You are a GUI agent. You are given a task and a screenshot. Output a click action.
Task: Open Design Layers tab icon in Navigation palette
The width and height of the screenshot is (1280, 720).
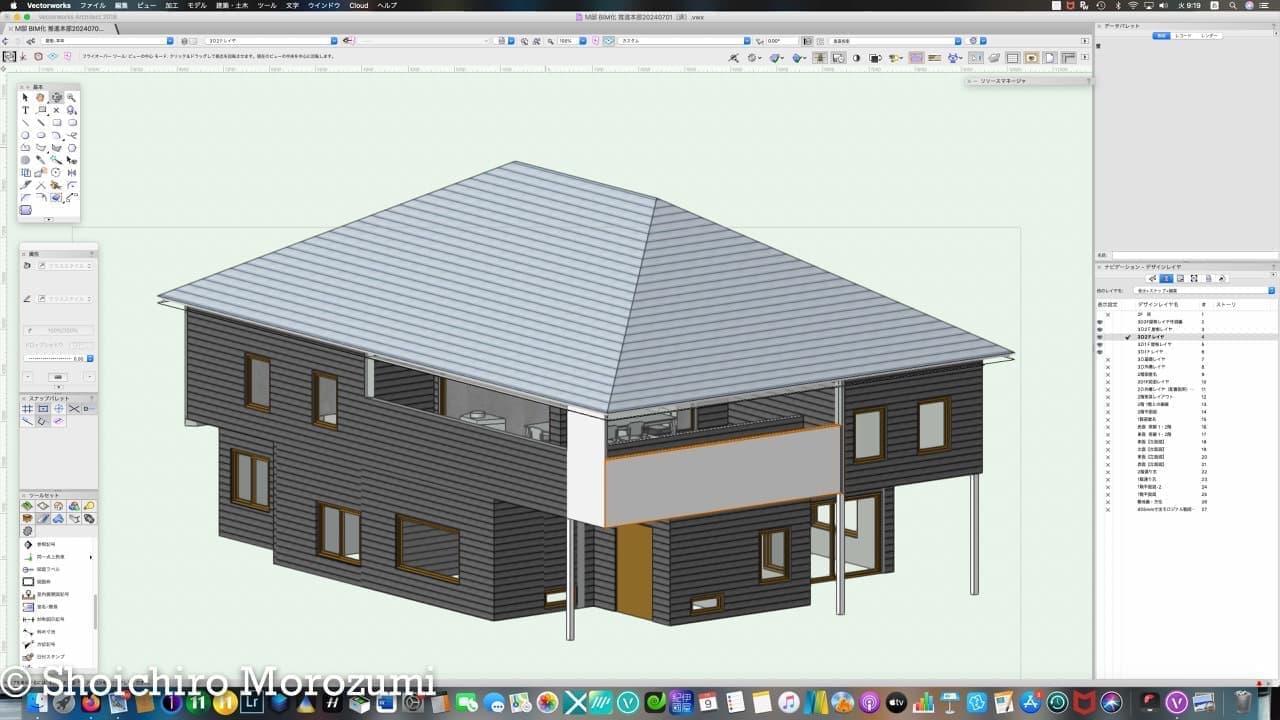(1166, 278)
